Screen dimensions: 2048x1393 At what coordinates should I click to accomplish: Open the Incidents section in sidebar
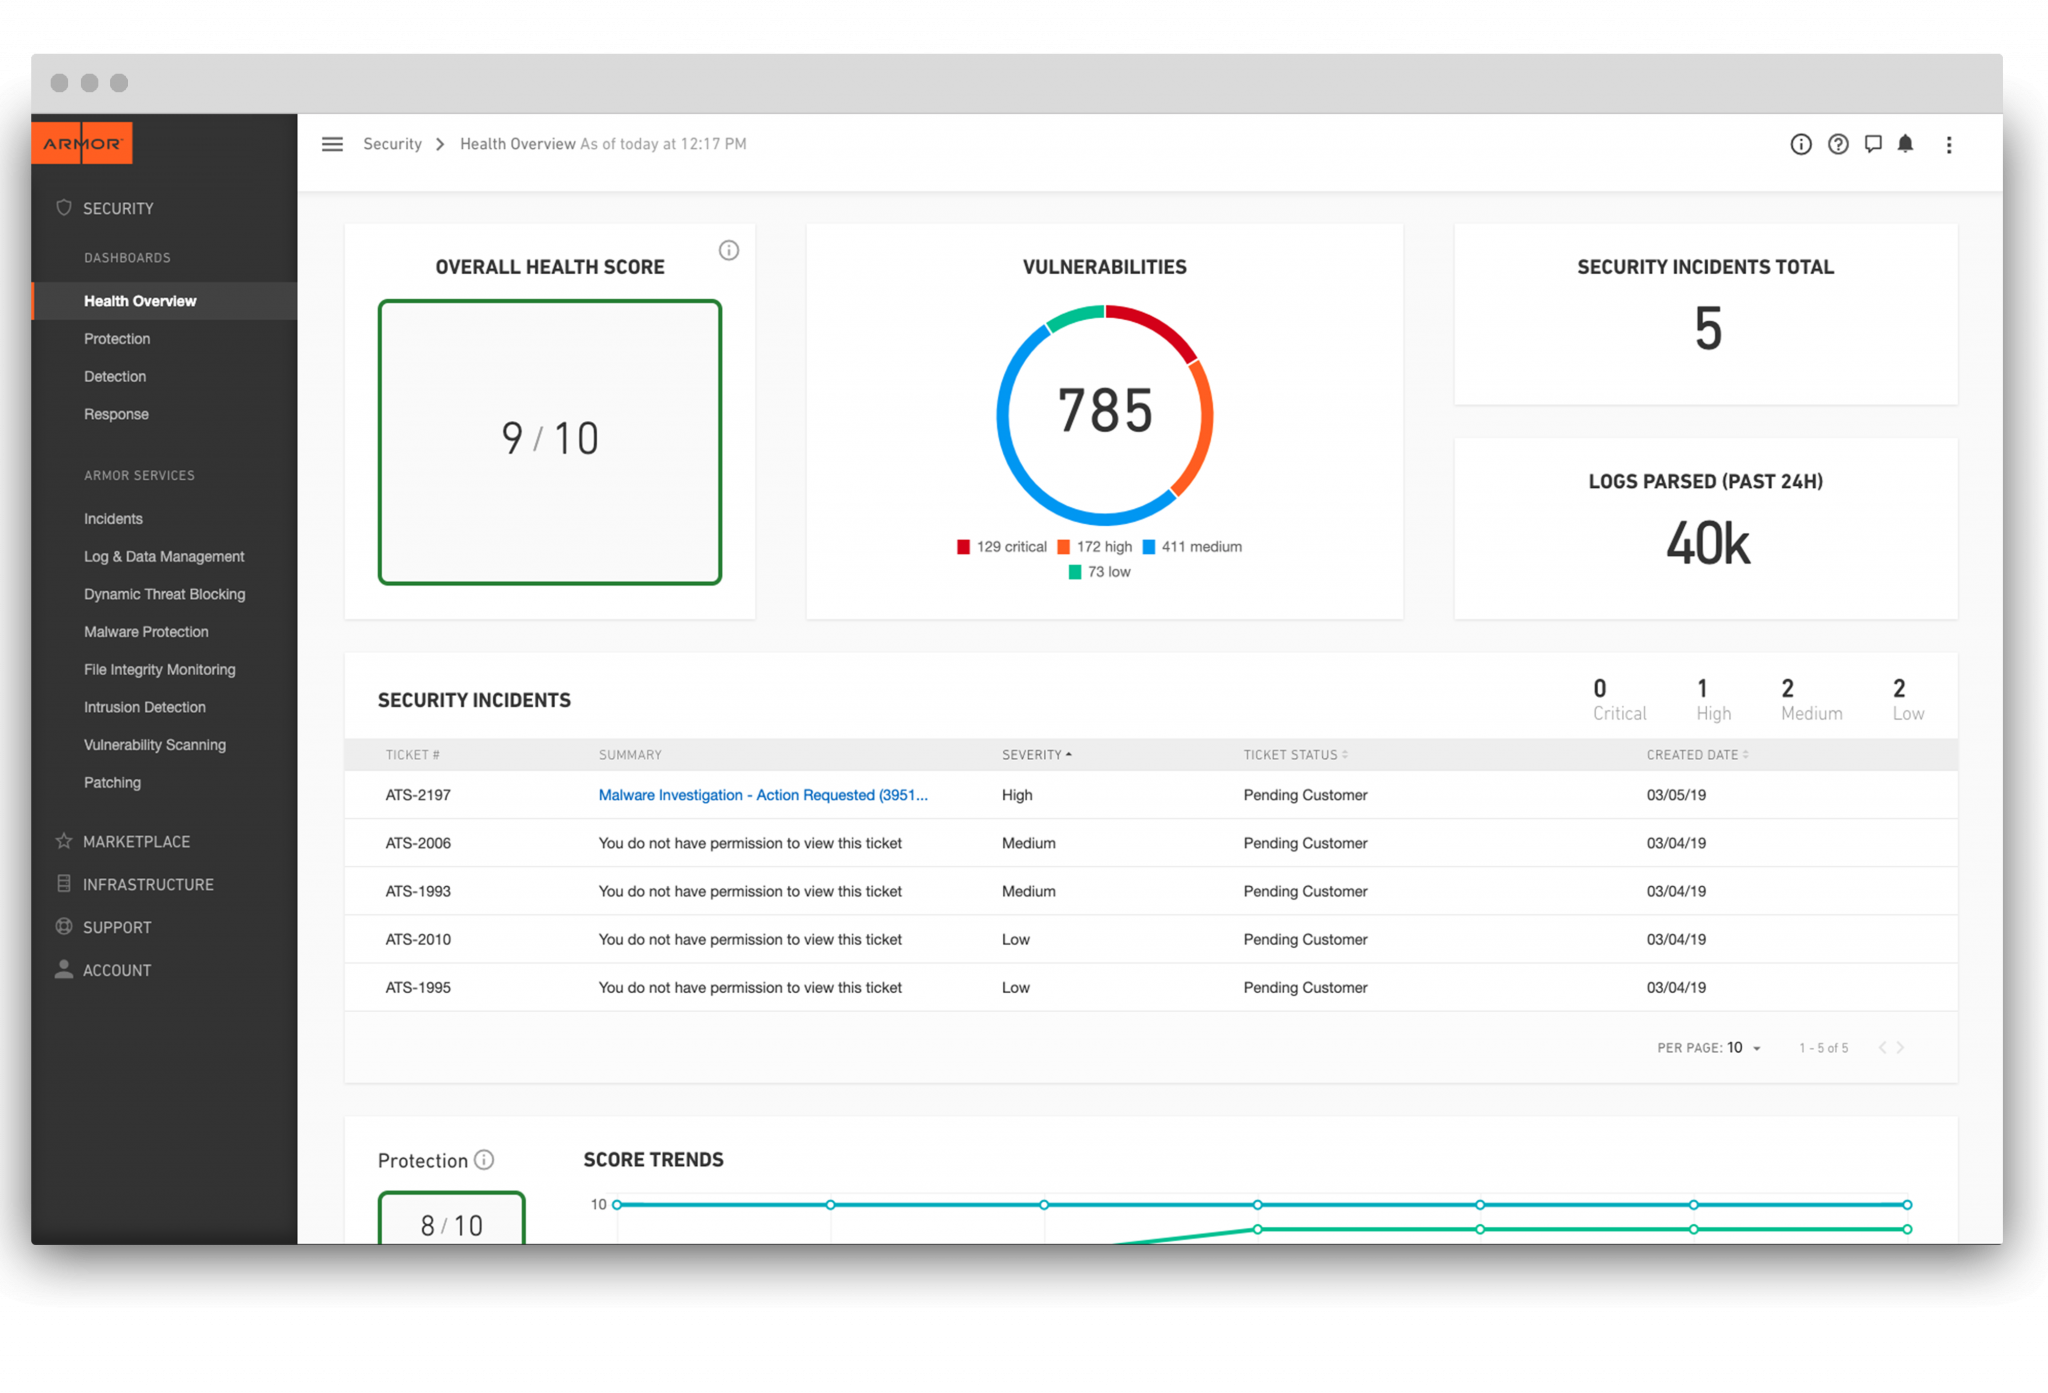(x=109, y=518)
